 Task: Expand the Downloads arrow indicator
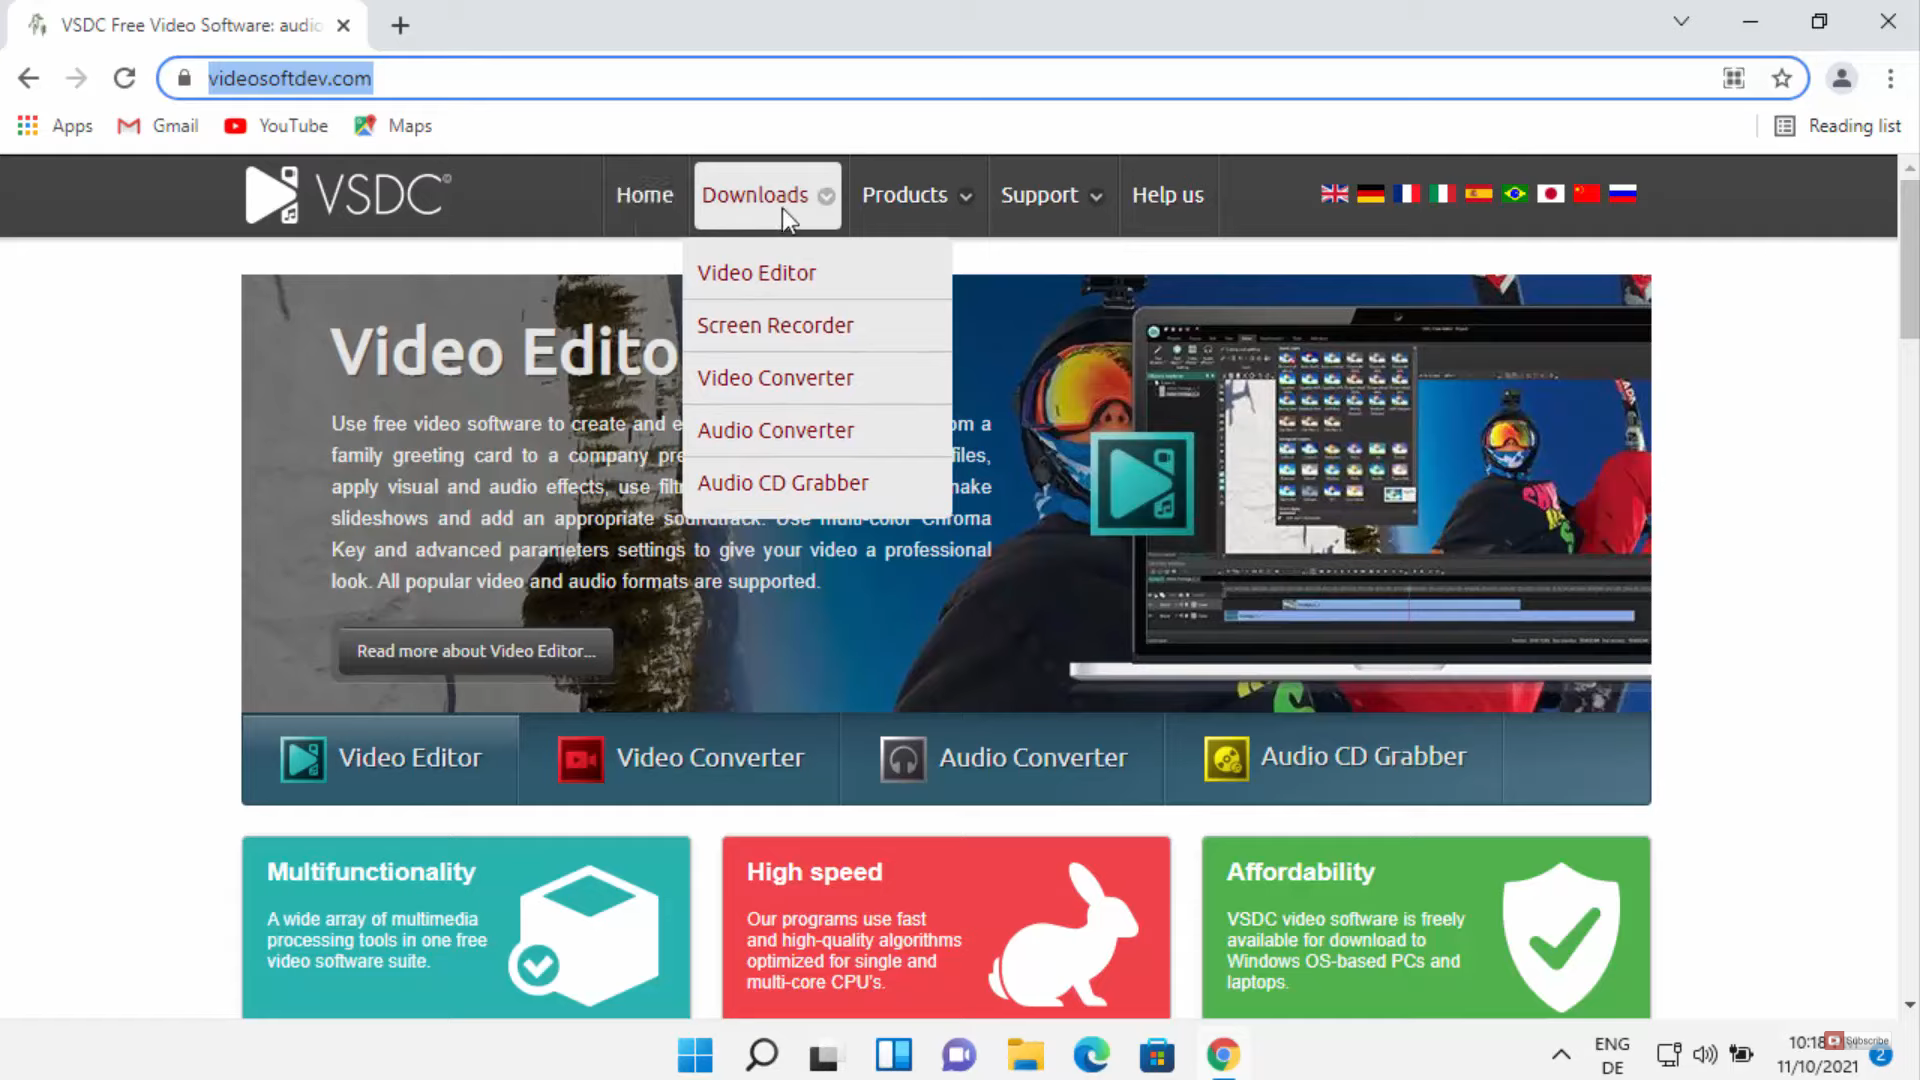point(826,196)
